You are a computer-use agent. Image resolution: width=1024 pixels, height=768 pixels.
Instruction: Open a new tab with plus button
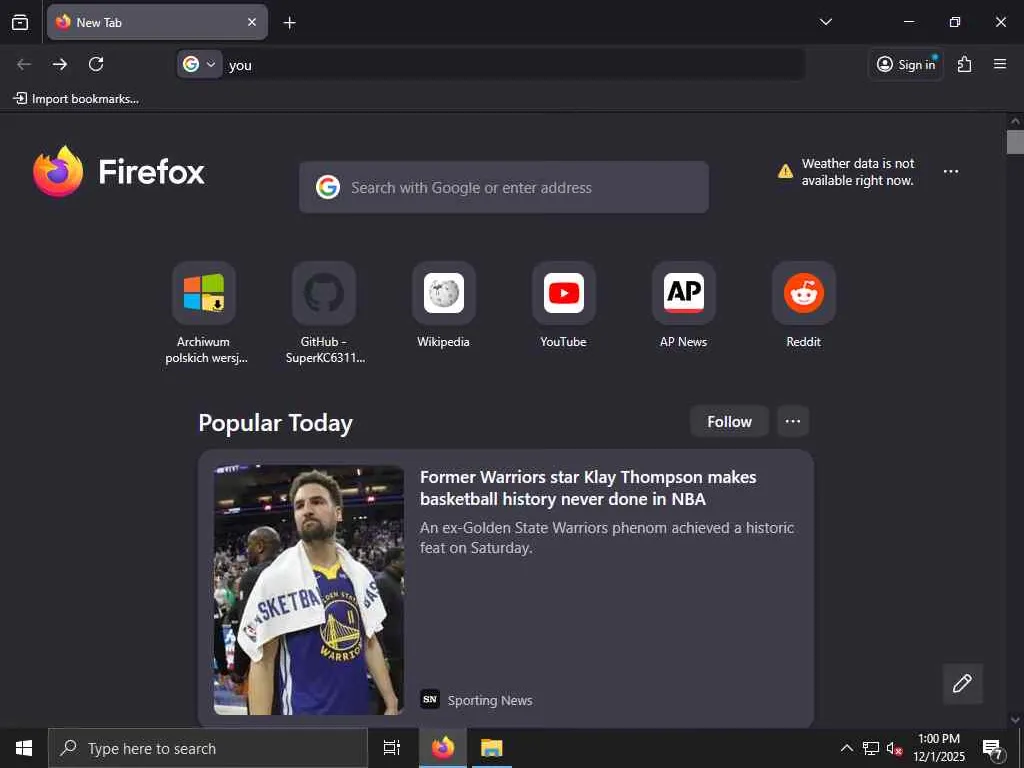289,23
